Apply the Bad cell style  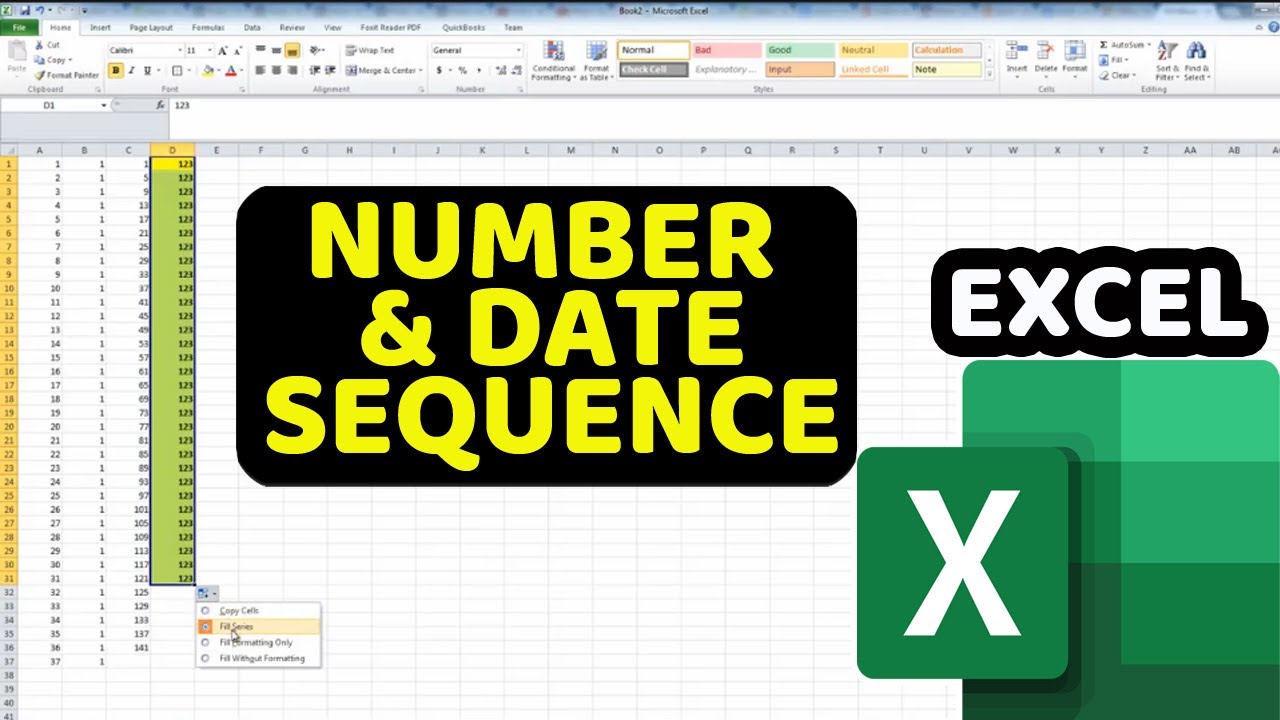pos(727,50)
